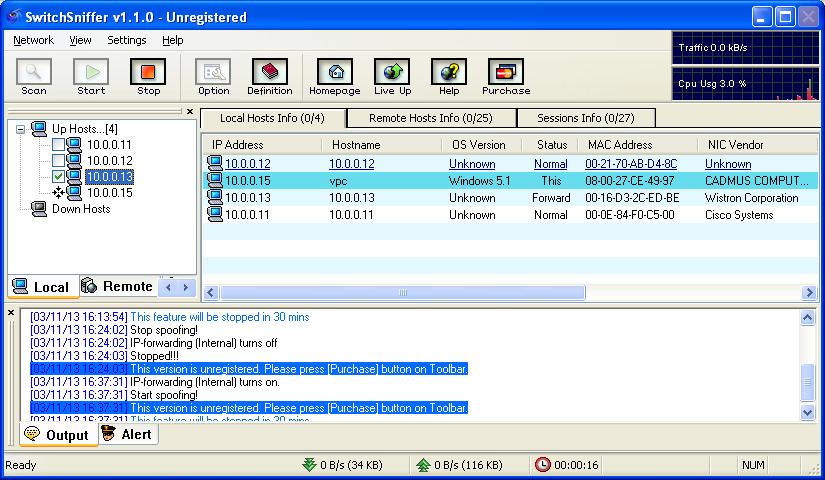Click the output log vertical scrollbar thumb

point(808,382)
